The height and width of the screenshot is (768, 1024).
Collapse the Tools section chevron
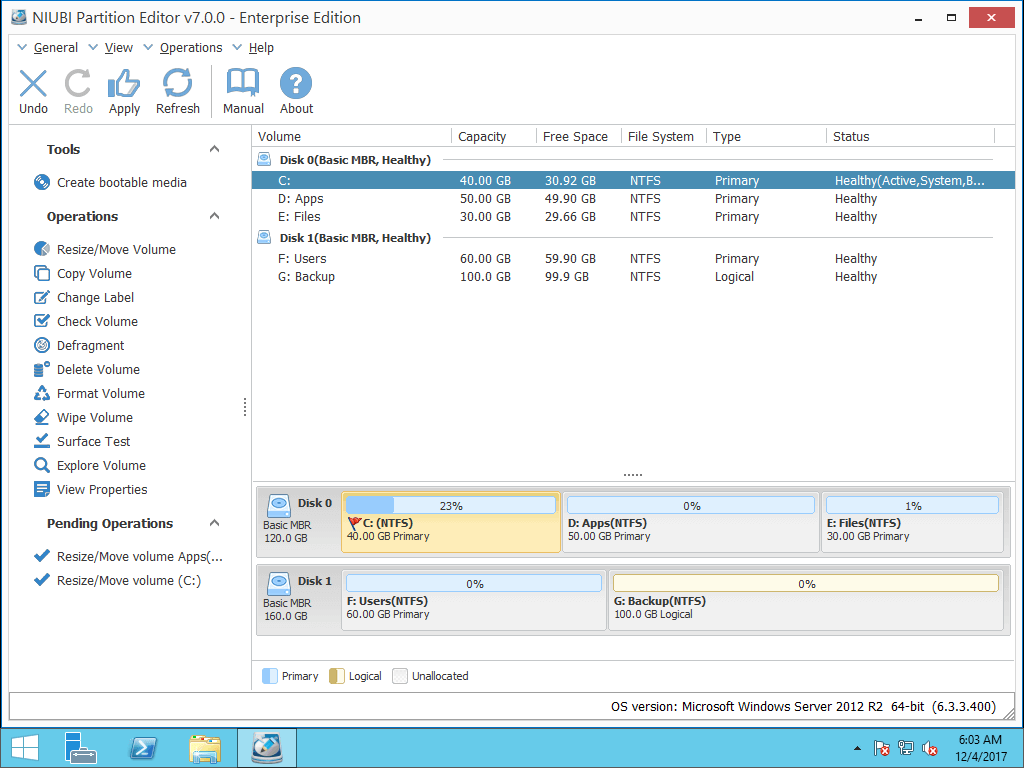pyautogui.click(x=214, y=149)
